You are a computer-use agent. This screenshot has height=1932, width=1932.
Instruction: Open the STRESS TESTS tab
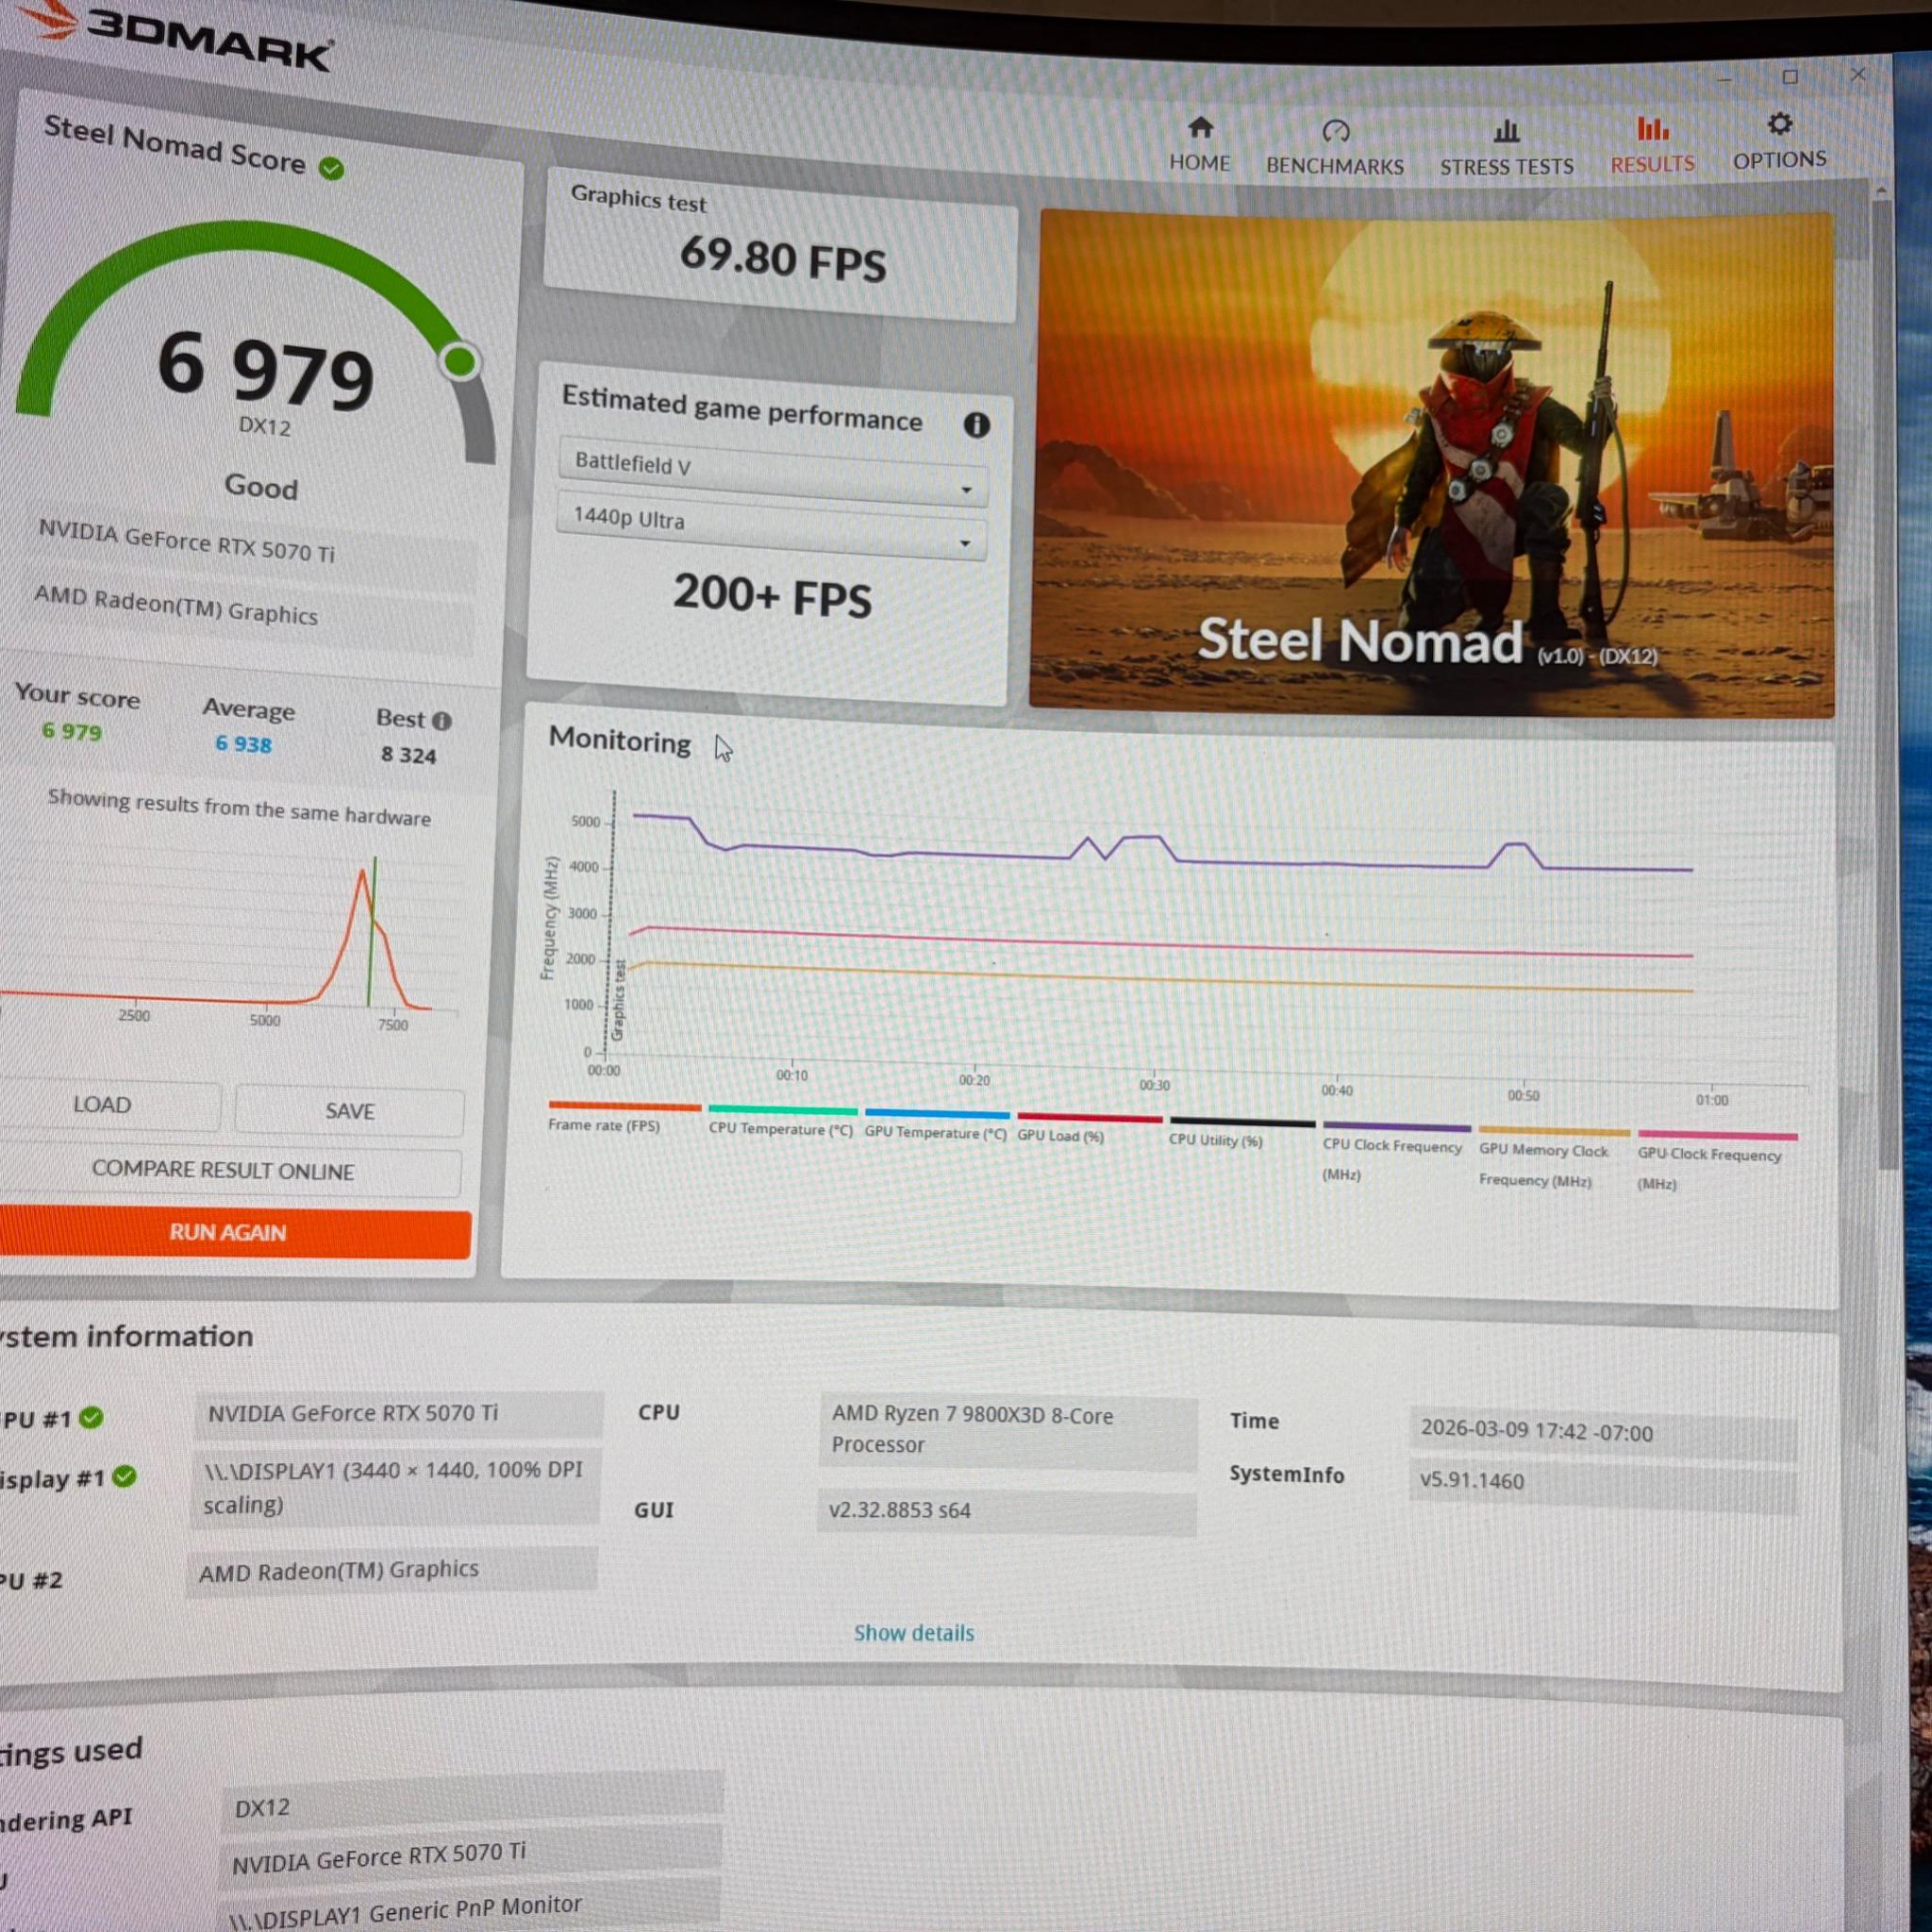1506,167
